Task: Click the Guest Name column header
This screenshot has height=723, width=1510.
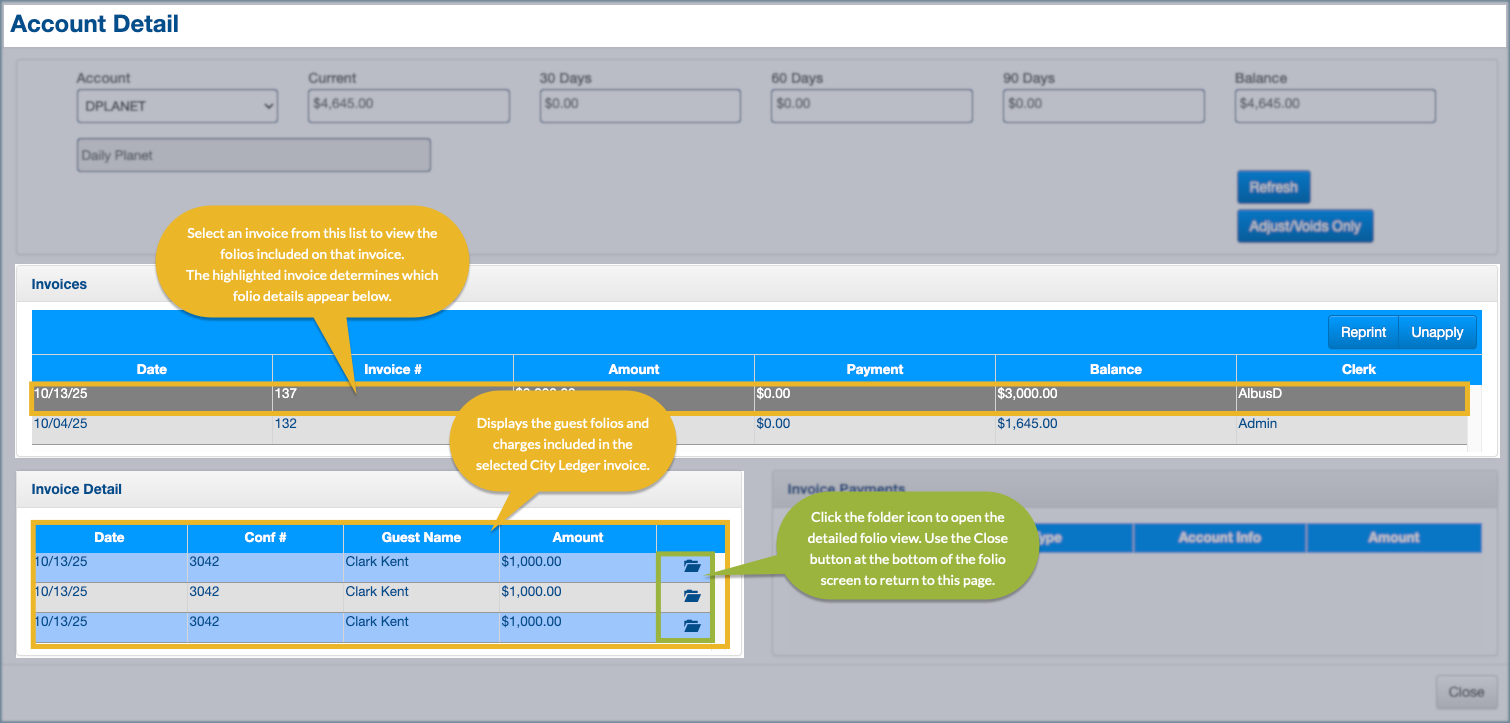Action: [421, 537]
